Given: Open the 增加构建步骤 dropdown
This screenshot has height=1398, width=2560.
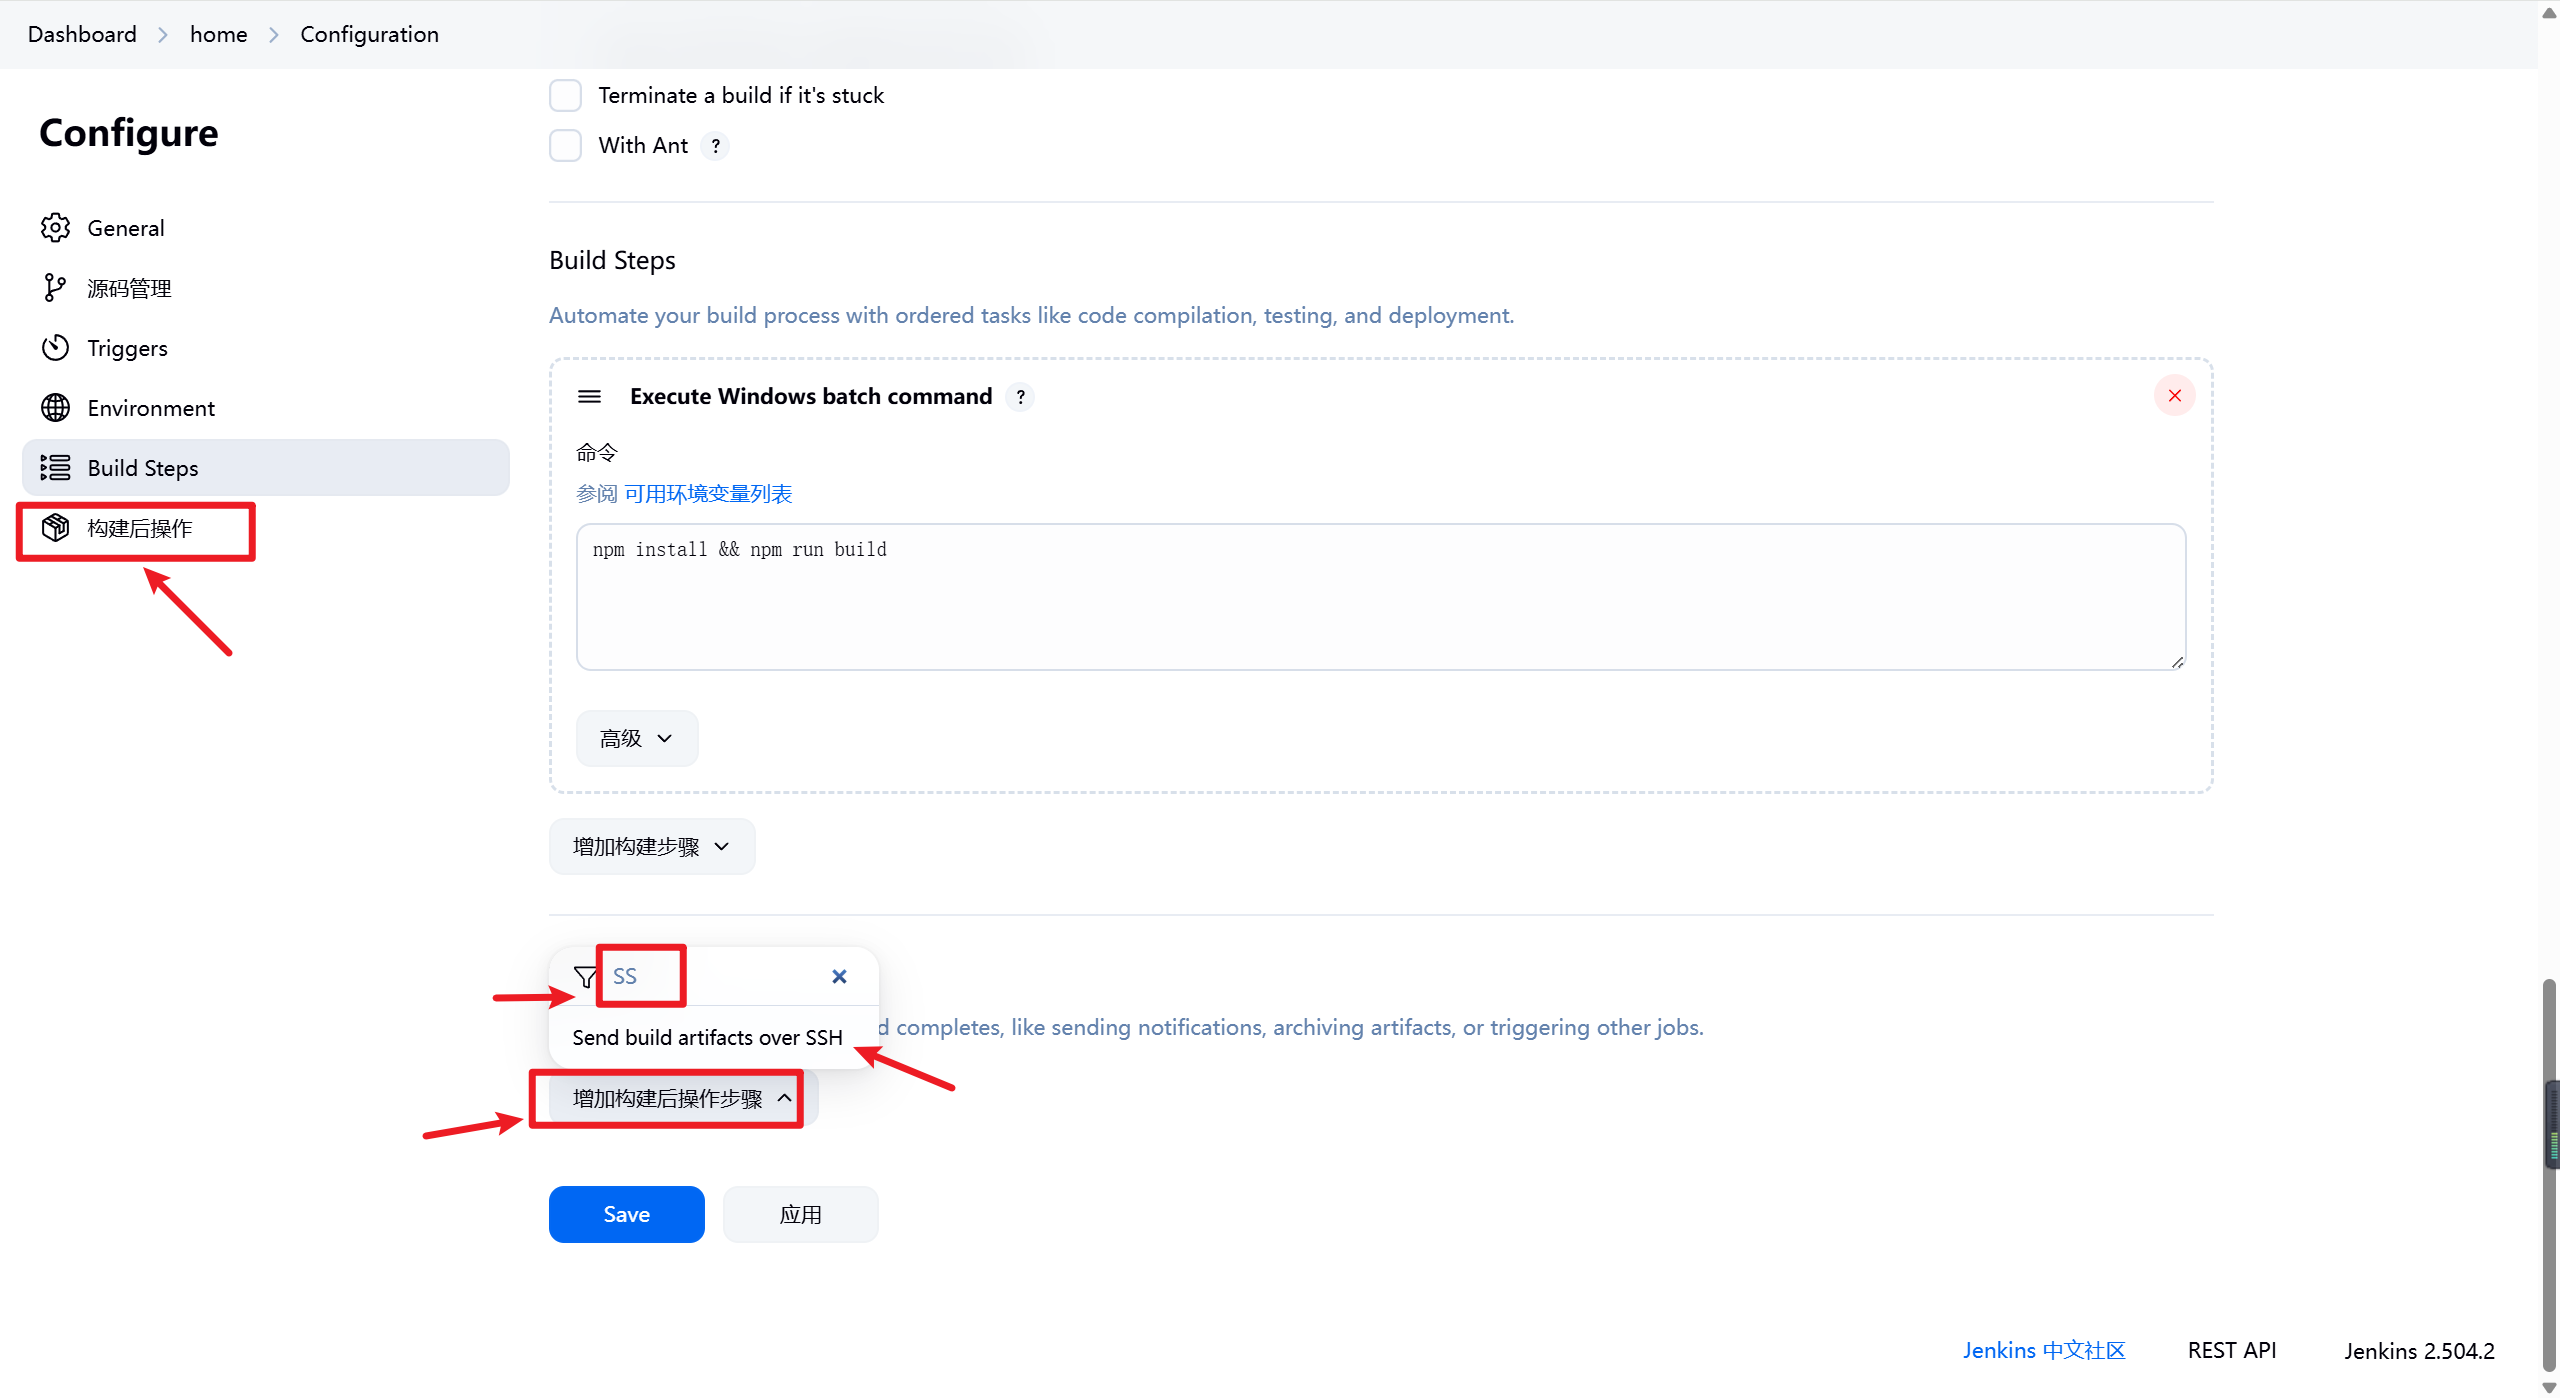Looking at the screenshot, I should 651,847.
